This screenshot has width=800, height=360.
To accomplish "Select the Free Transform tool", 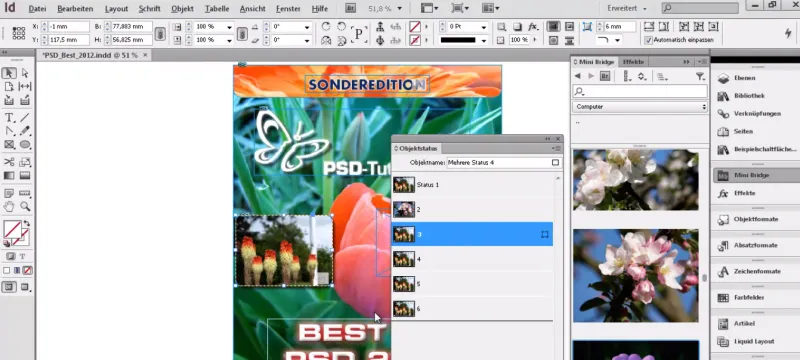I will [25, 162].
